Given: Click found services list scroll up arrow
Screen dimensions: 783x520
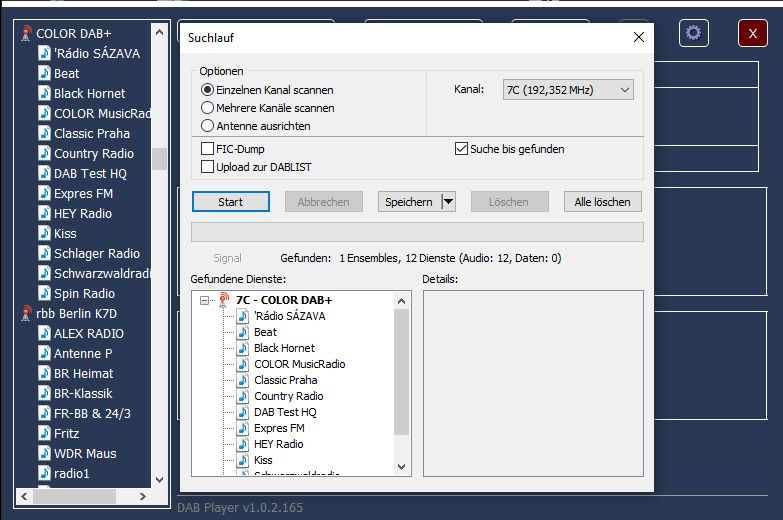Looking at the screenshot, I should pyautogui.click(x=401, y=301).
